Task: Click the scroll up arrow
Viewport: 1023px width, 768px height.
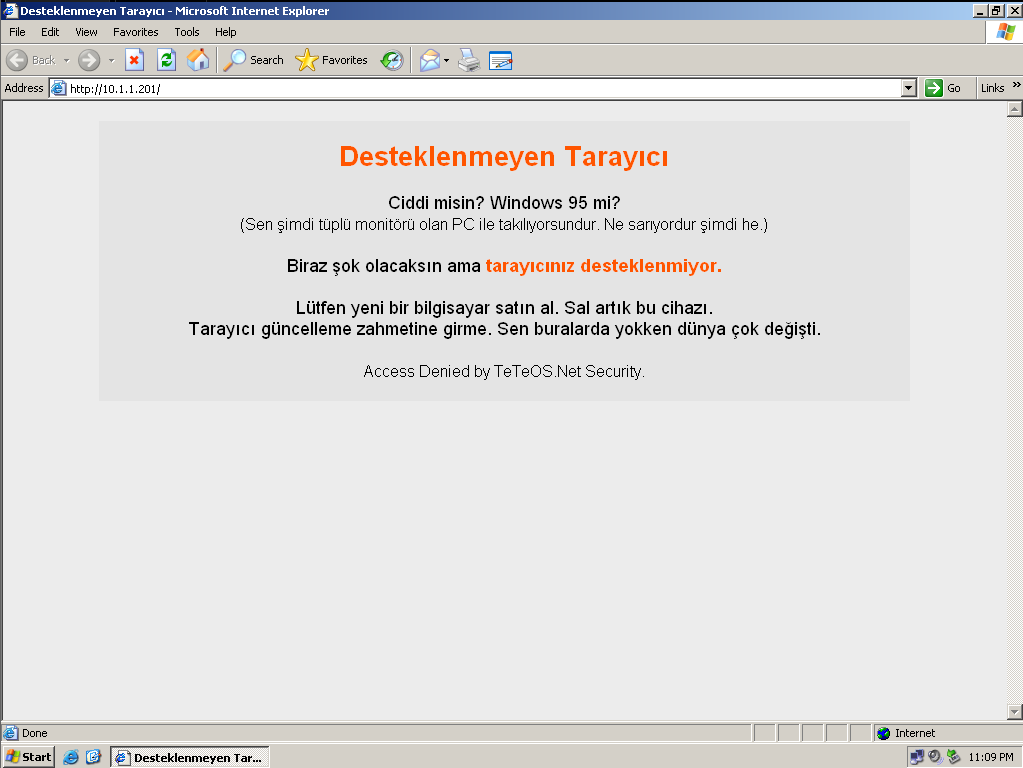Action: (x=1014, y=109)
